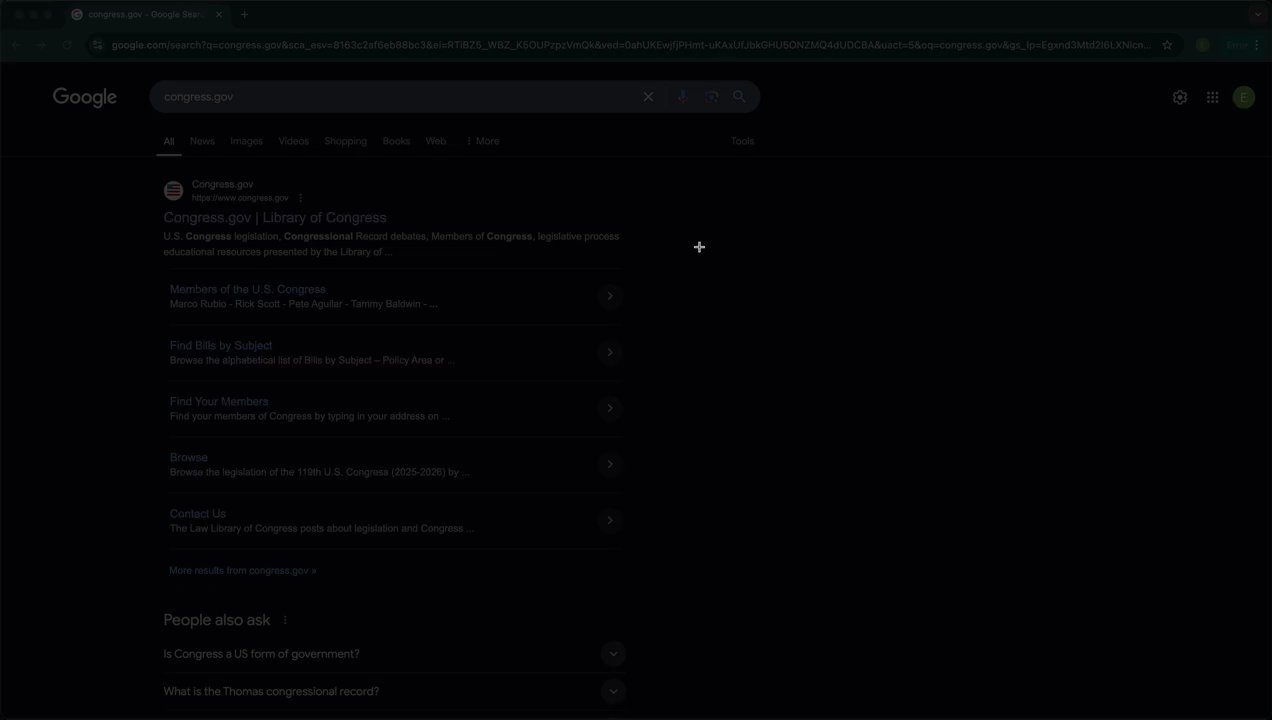Click the Congress.gov site favicon
Image resolution: width=1272 pixels, height=720 pixels.
click(x=174, y=190)
